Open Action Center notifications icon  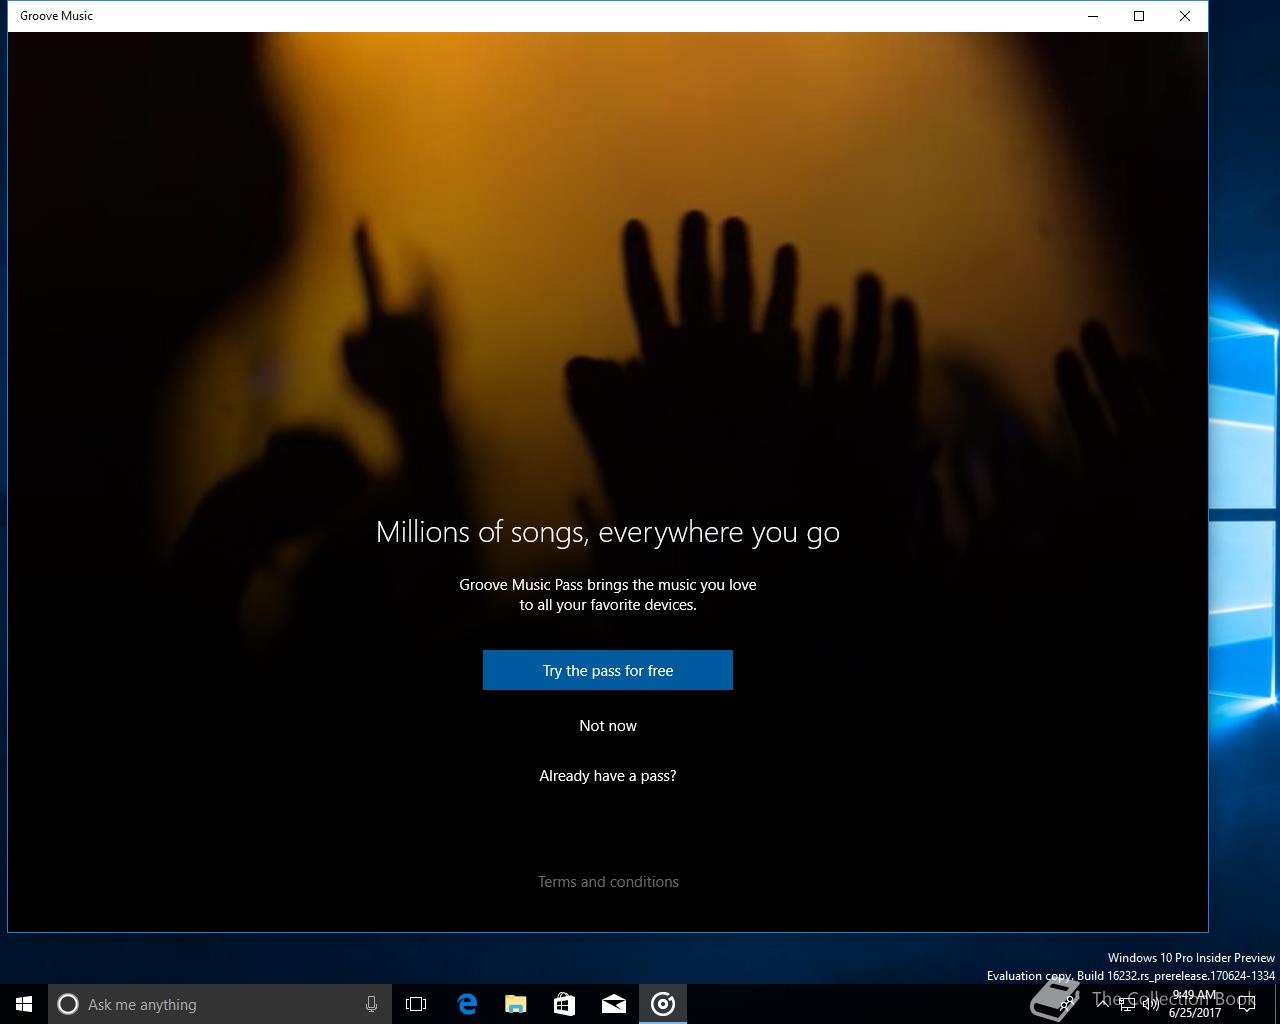coord(1246,1004)
